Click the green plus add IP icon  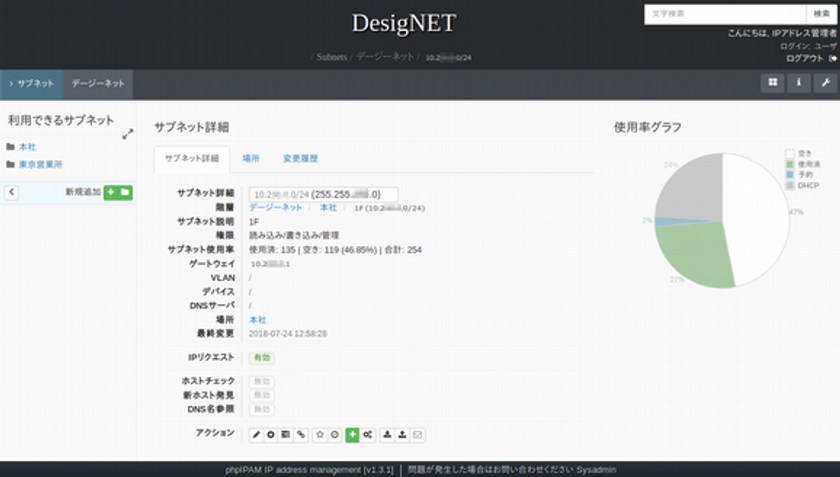pyautogui.click(x=352, y=435)
